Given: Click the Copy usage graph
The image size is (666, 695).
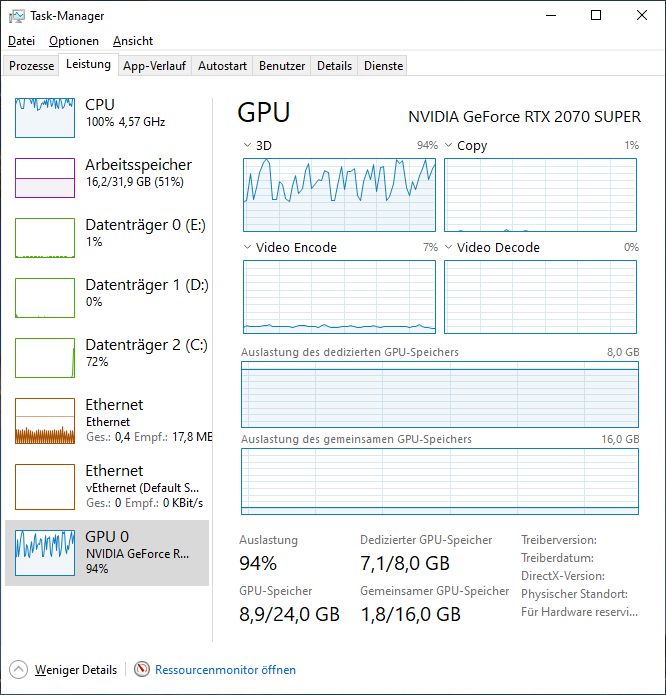Looking at the screenshot, I should point(541,195).
